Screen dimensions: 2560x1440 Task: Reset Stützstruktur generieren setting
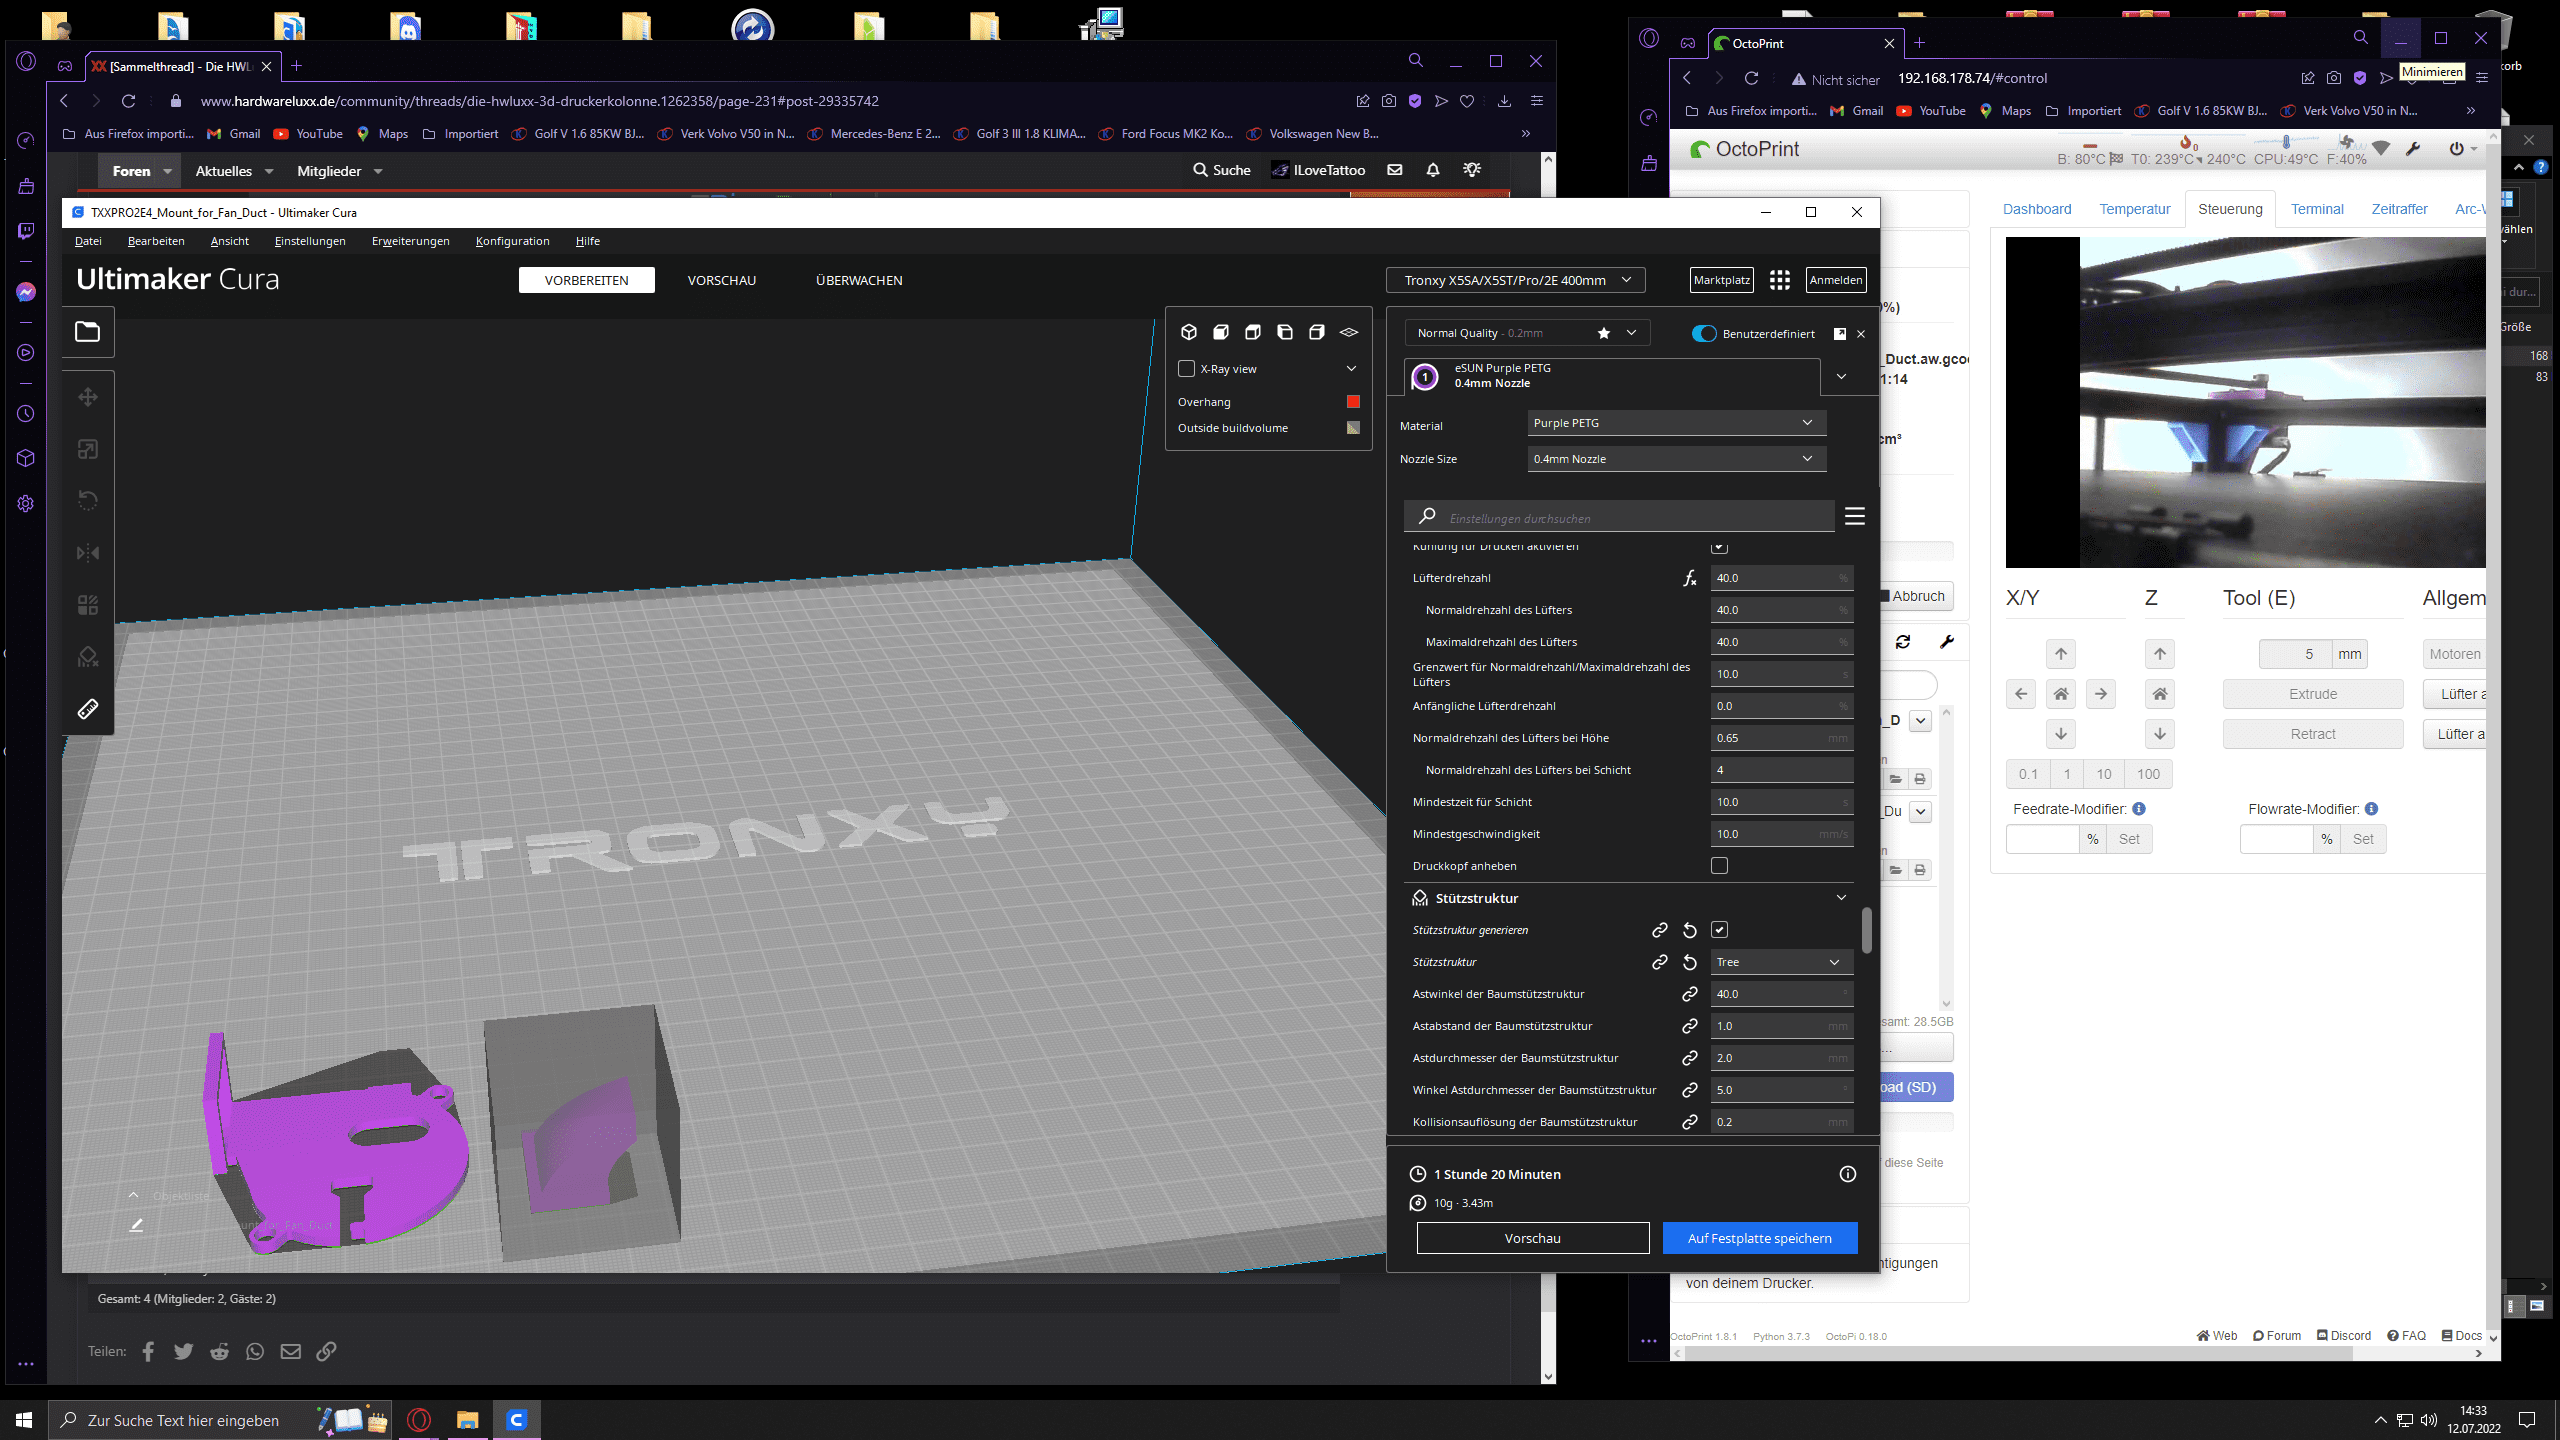click(x=1690, y=930)
